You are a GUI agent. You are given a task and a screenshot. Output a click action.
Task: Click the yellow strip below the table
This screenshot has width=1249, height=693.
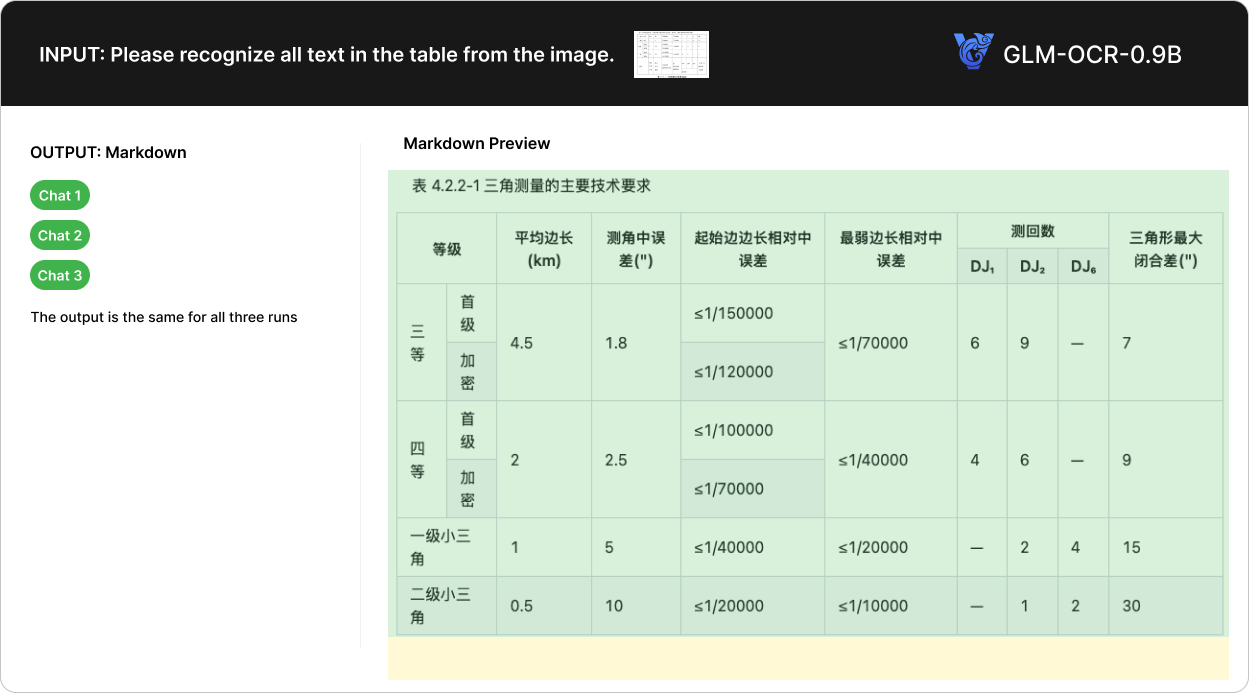807,659
